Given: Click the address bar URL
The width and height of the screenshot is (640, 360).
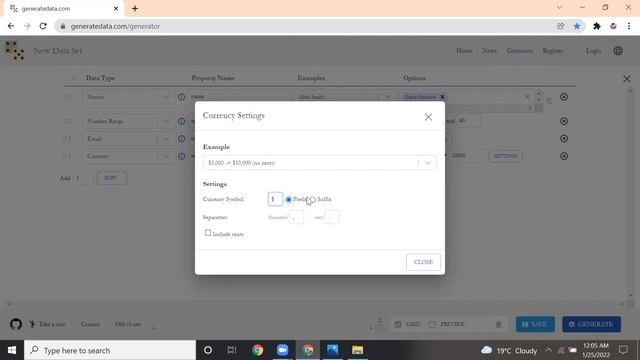Looking at the screenshot, I should point(115,26).
